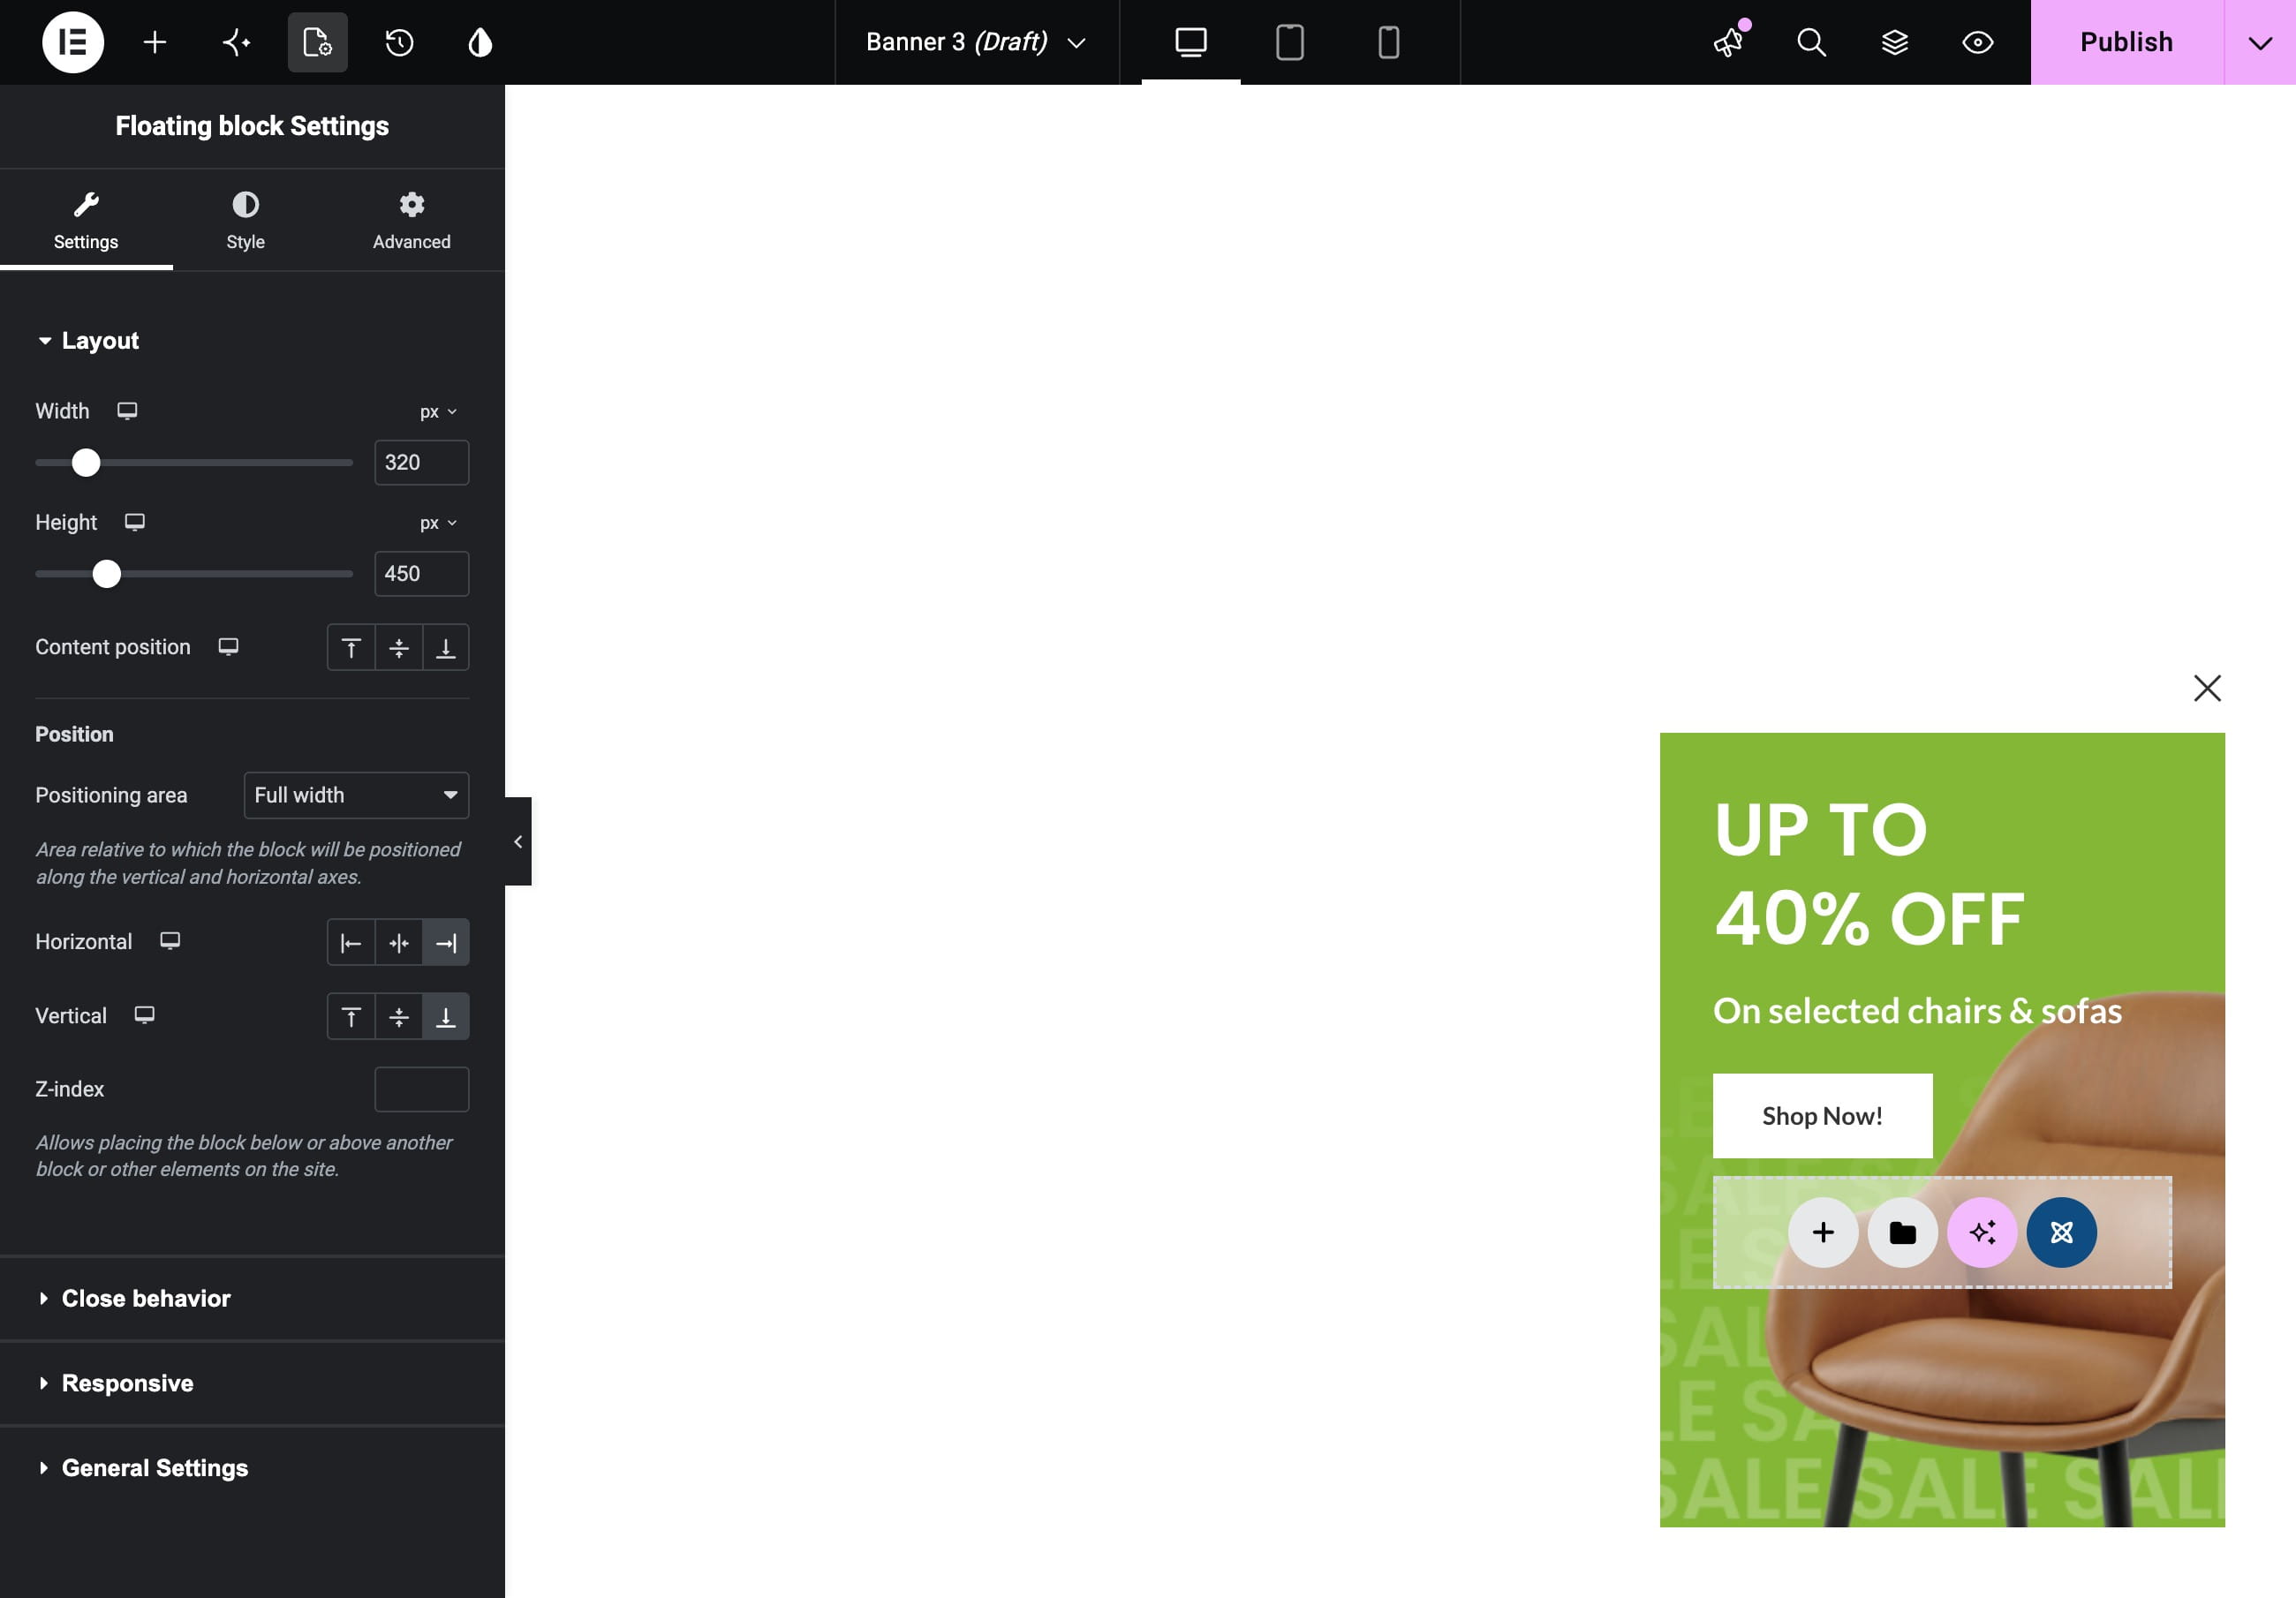
Task: Open the Elementor logo menu
Action: pos(73,42)
